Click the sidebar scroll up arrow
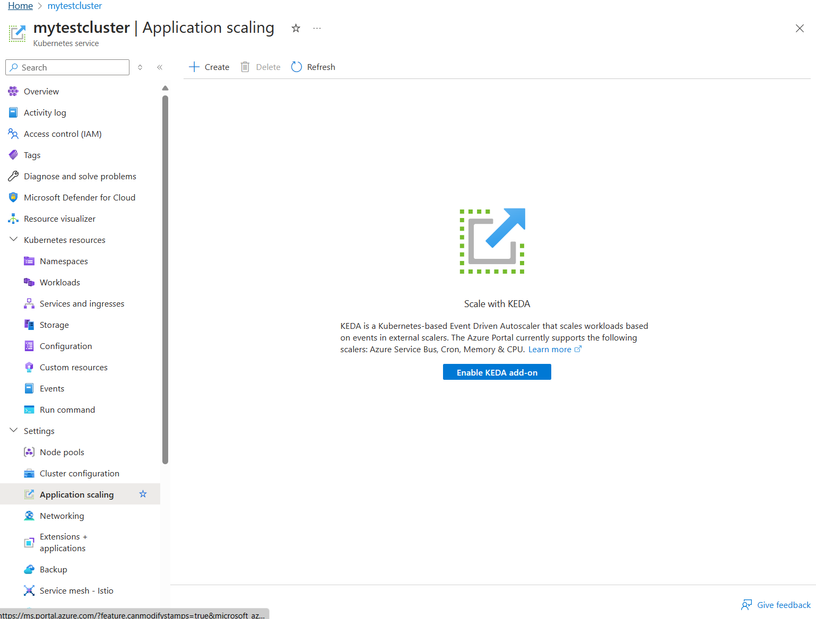Image resolution: width=816 pixels, height=619 pixels. pos(165,88)
